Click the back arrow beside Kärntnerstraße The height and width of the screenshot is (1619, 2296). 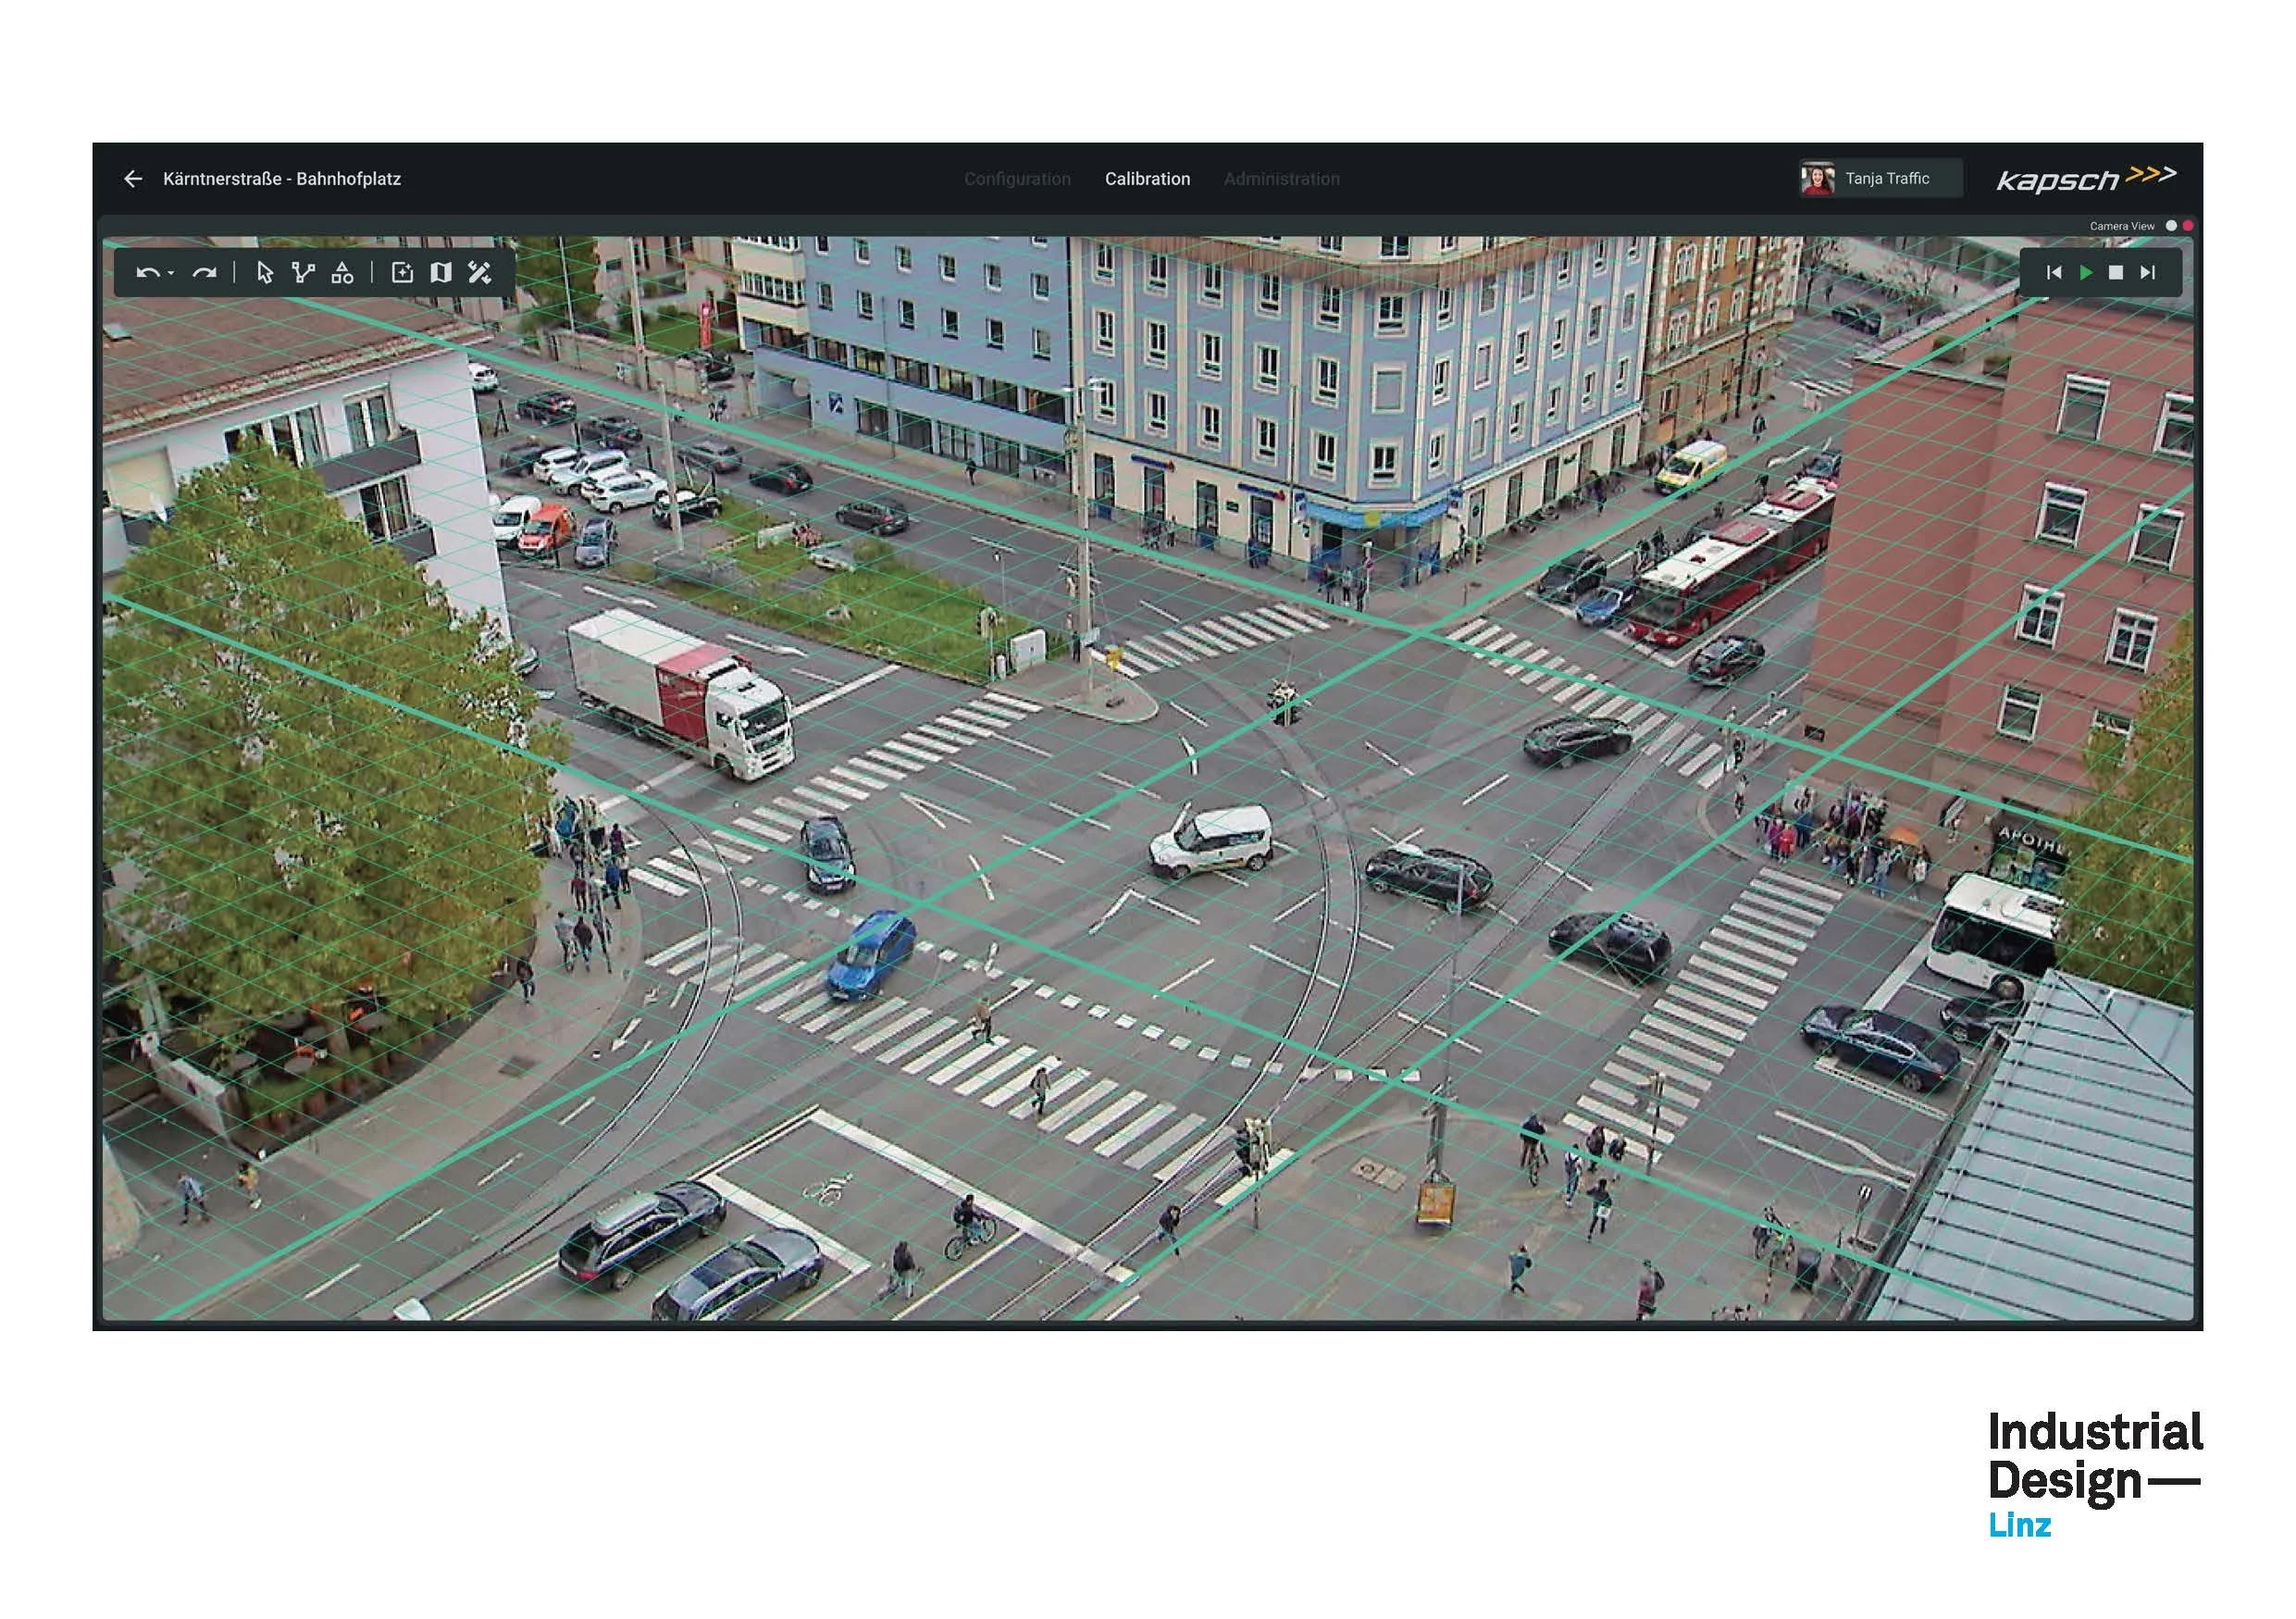tap(133, 179)
